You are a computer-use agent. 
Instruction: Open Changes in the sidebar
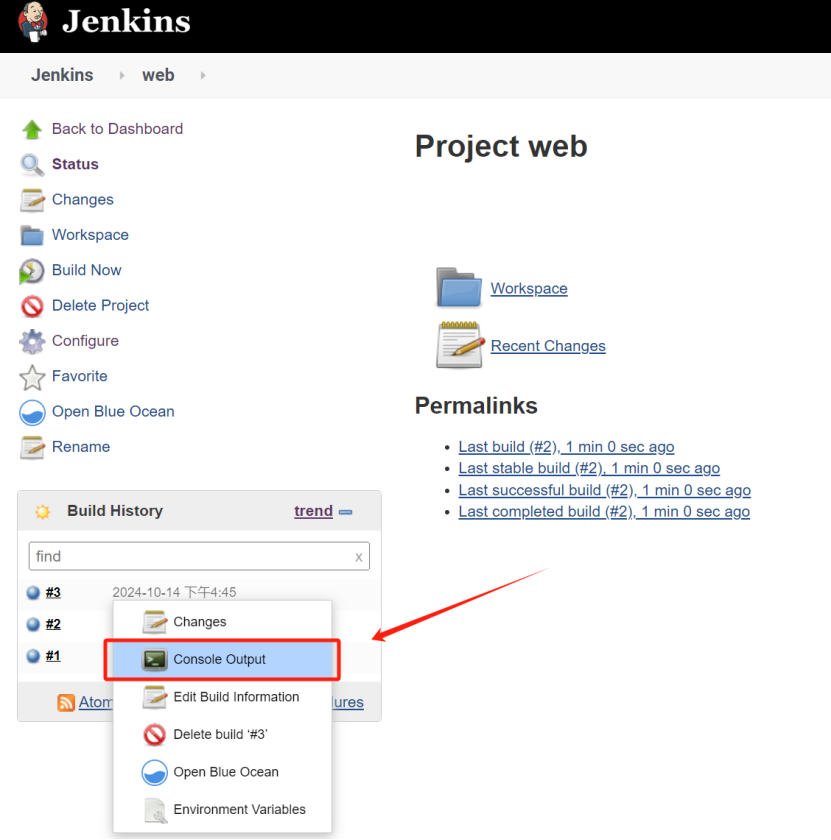pos(83,199)
